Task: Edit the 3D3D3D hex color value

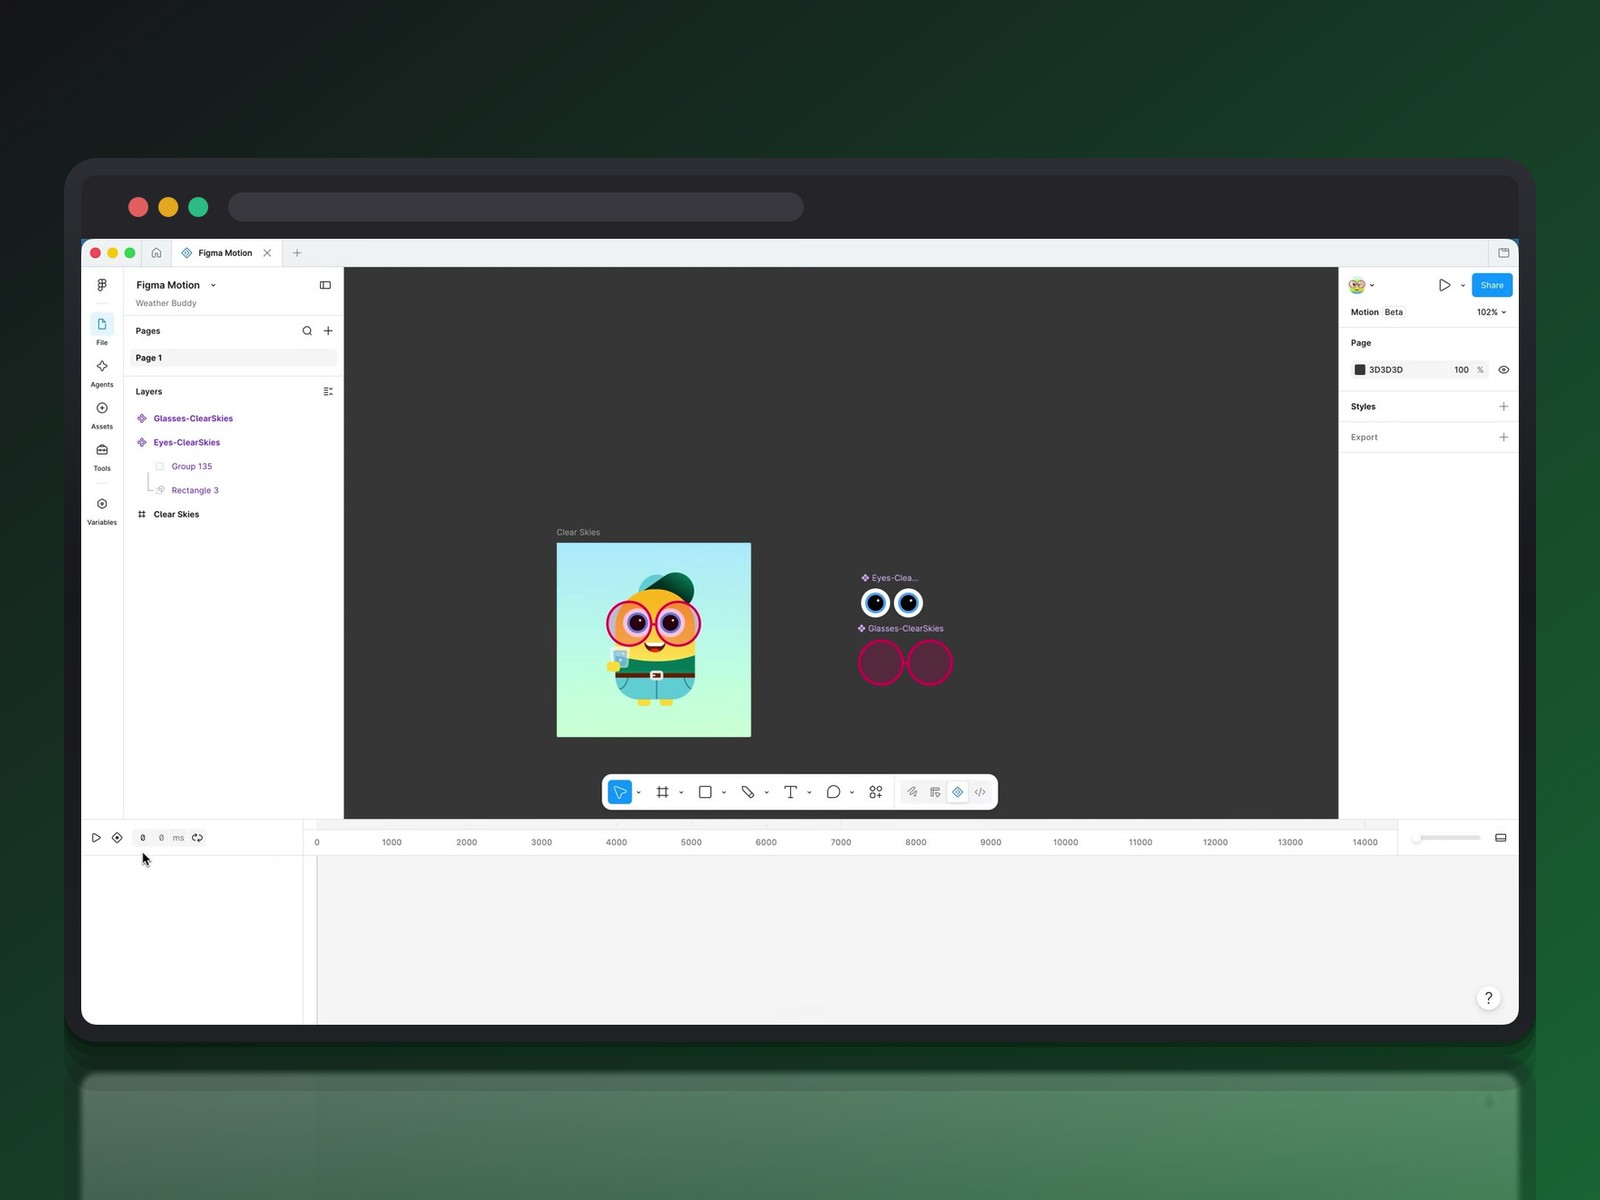Action: click(x=1386, y=370)
